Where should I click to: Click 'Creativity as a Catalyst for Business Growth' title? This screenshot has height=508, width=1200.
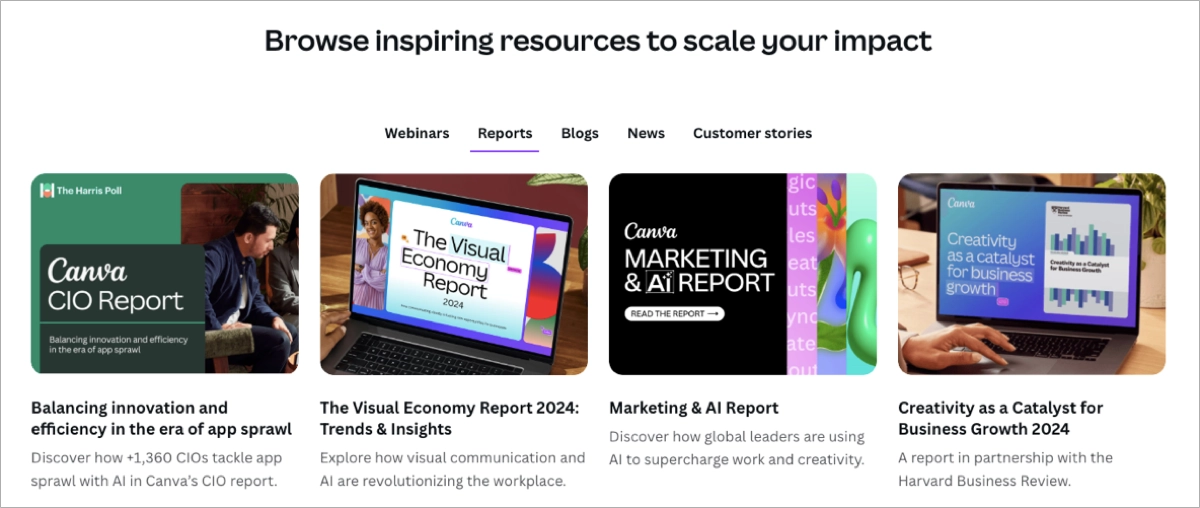point(1000,418)
